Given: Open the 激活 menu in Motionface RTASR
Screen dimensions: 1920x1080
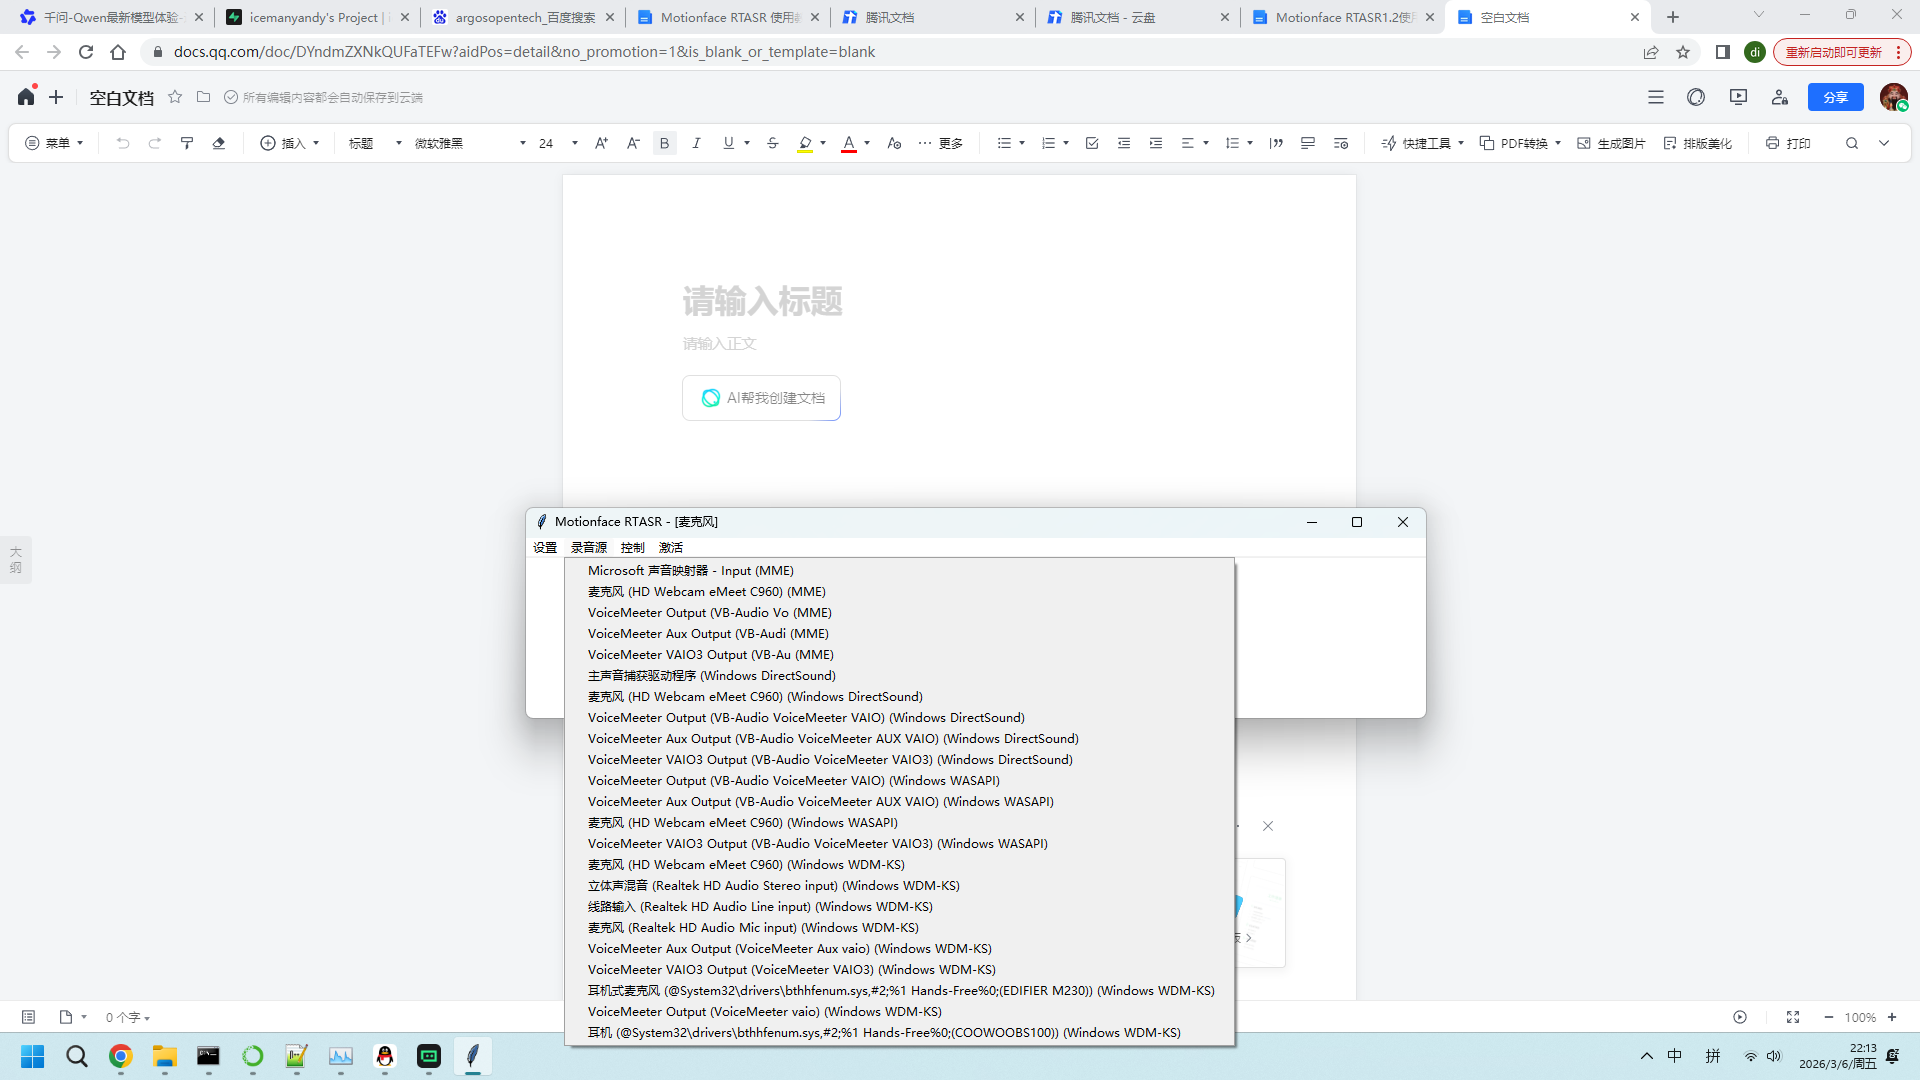Looking at the screenshot, I should point(671,548).
